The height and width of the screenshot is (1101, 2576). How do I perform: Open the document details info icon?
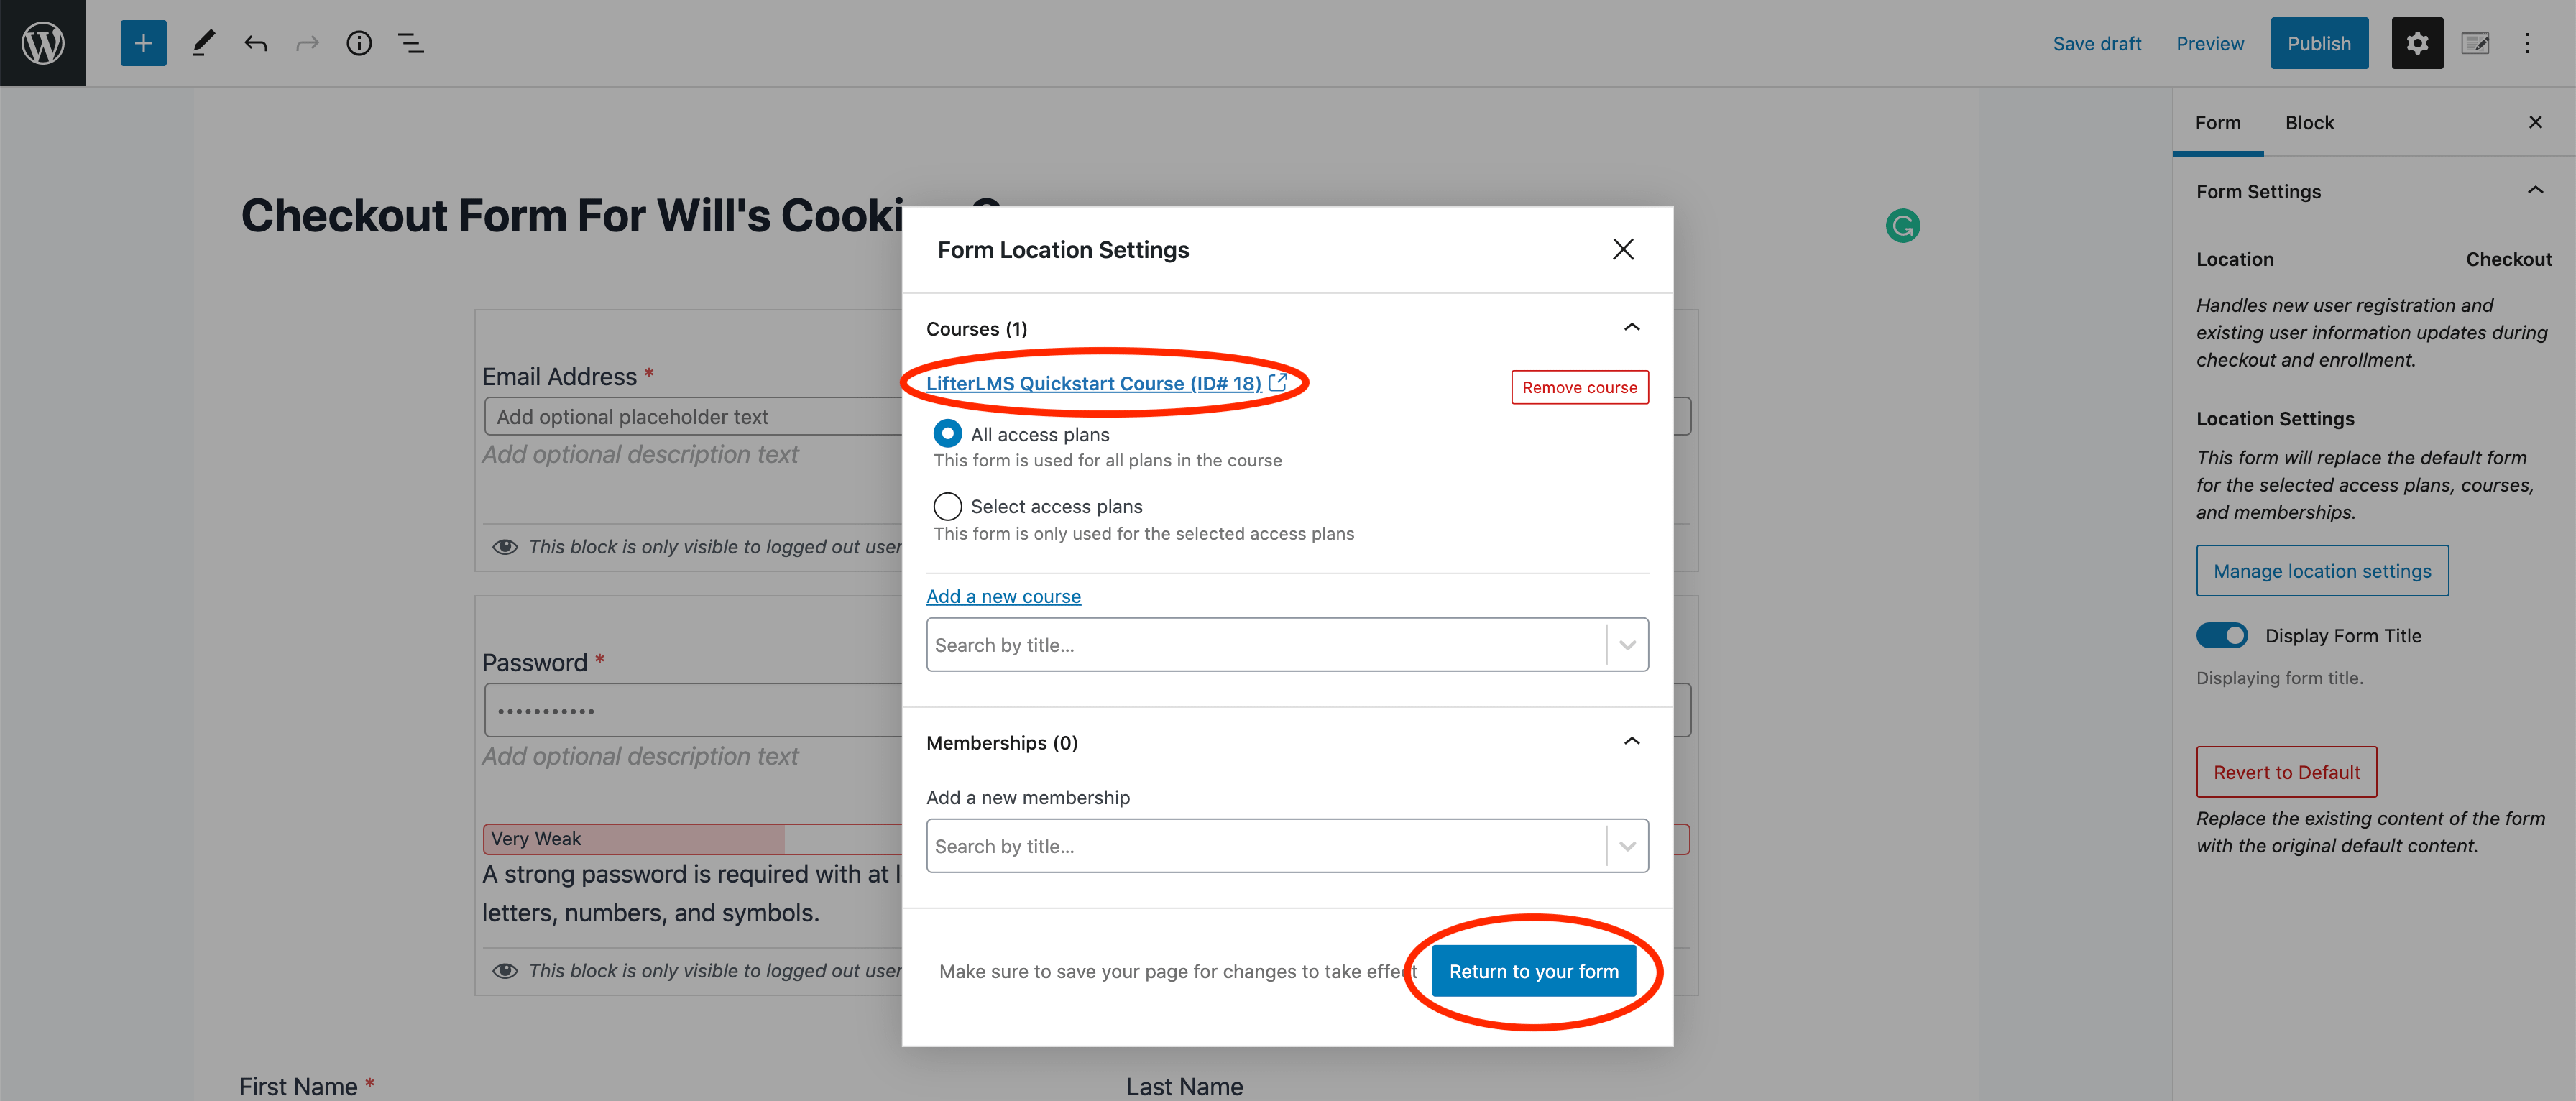(x=359, y=43)
